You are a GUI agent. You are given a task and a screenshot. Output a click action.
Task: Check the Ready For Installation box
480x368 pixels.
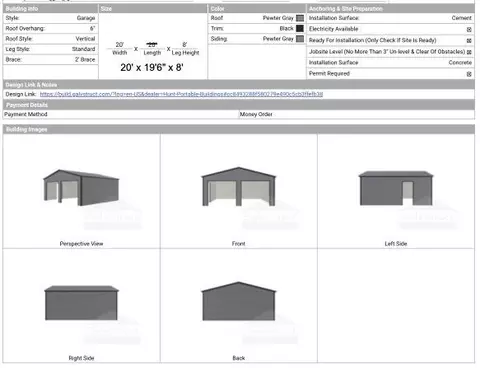tap(469, 41)
